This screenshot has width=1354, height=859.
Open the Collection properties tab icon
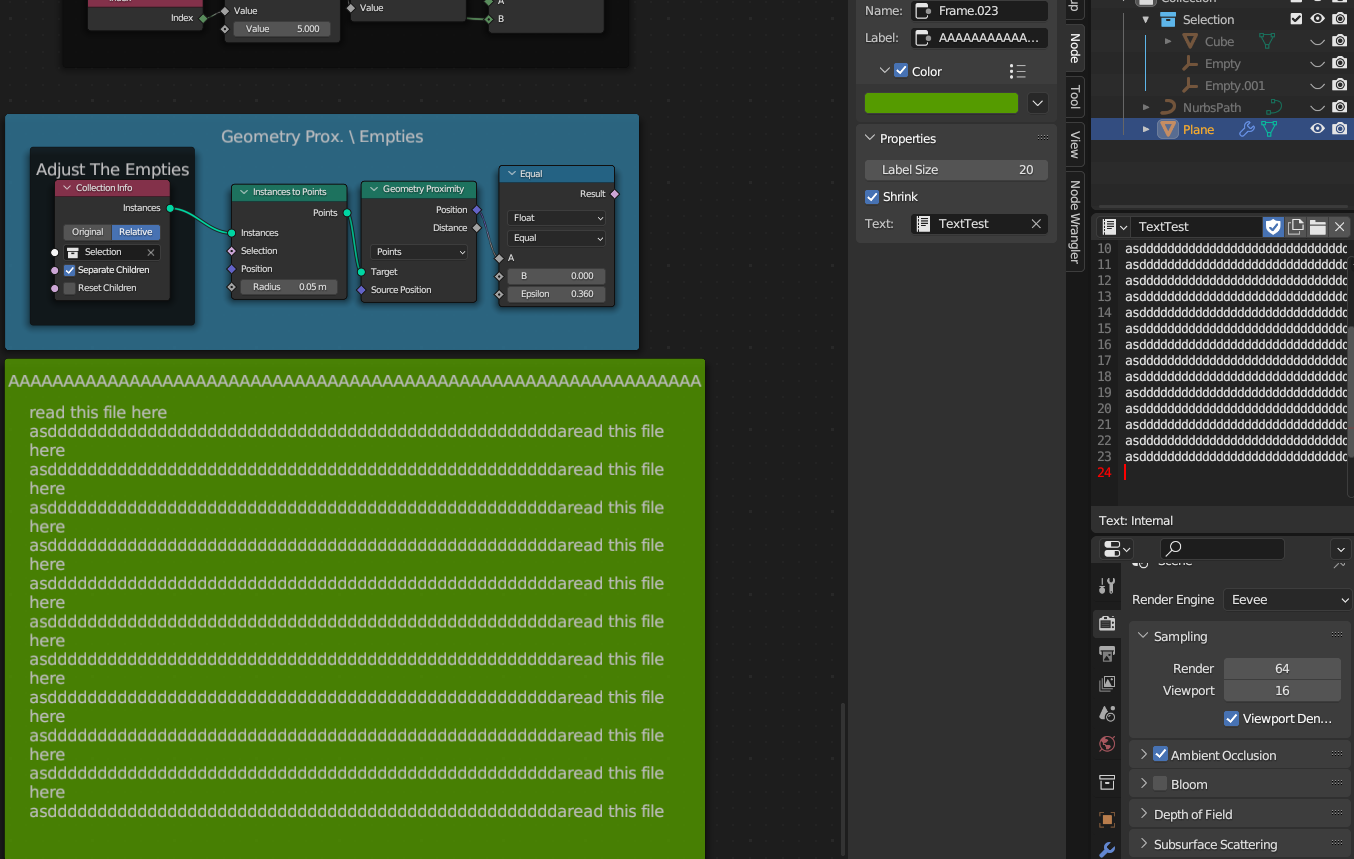[1107, 781]
